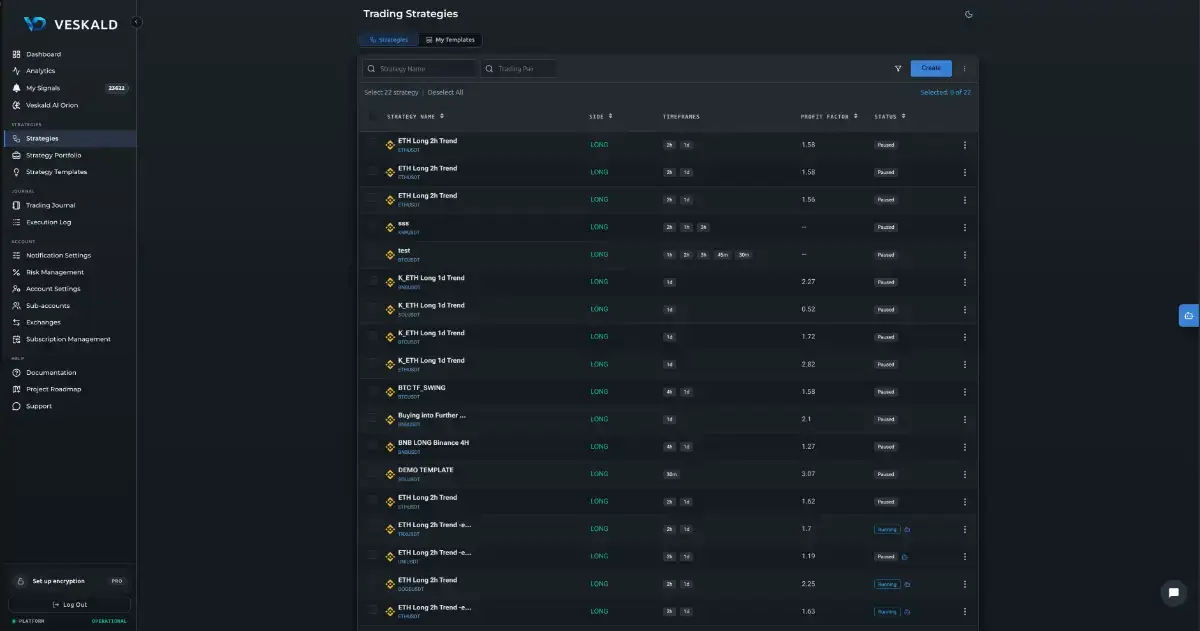Toggle dark mode moon icon

coord(968,14)
